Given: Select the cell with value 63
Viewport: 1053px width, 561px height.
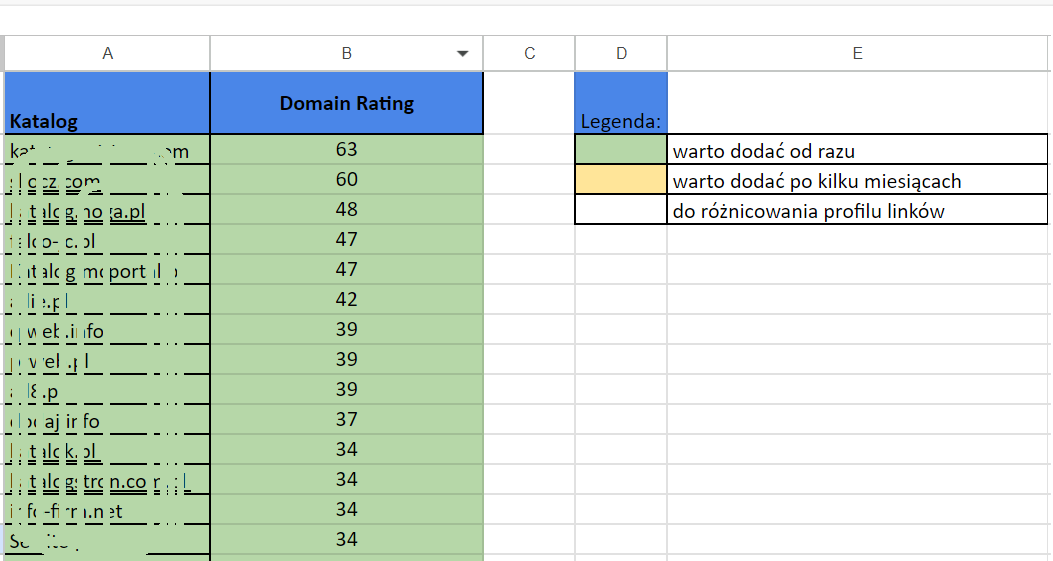Looking at the screenshot, I should (347, 149).
